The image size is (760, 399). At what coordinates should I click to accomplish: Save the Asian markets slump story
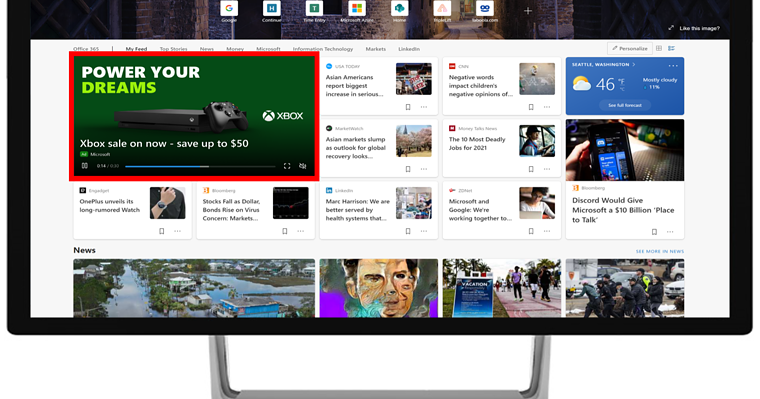408,169
